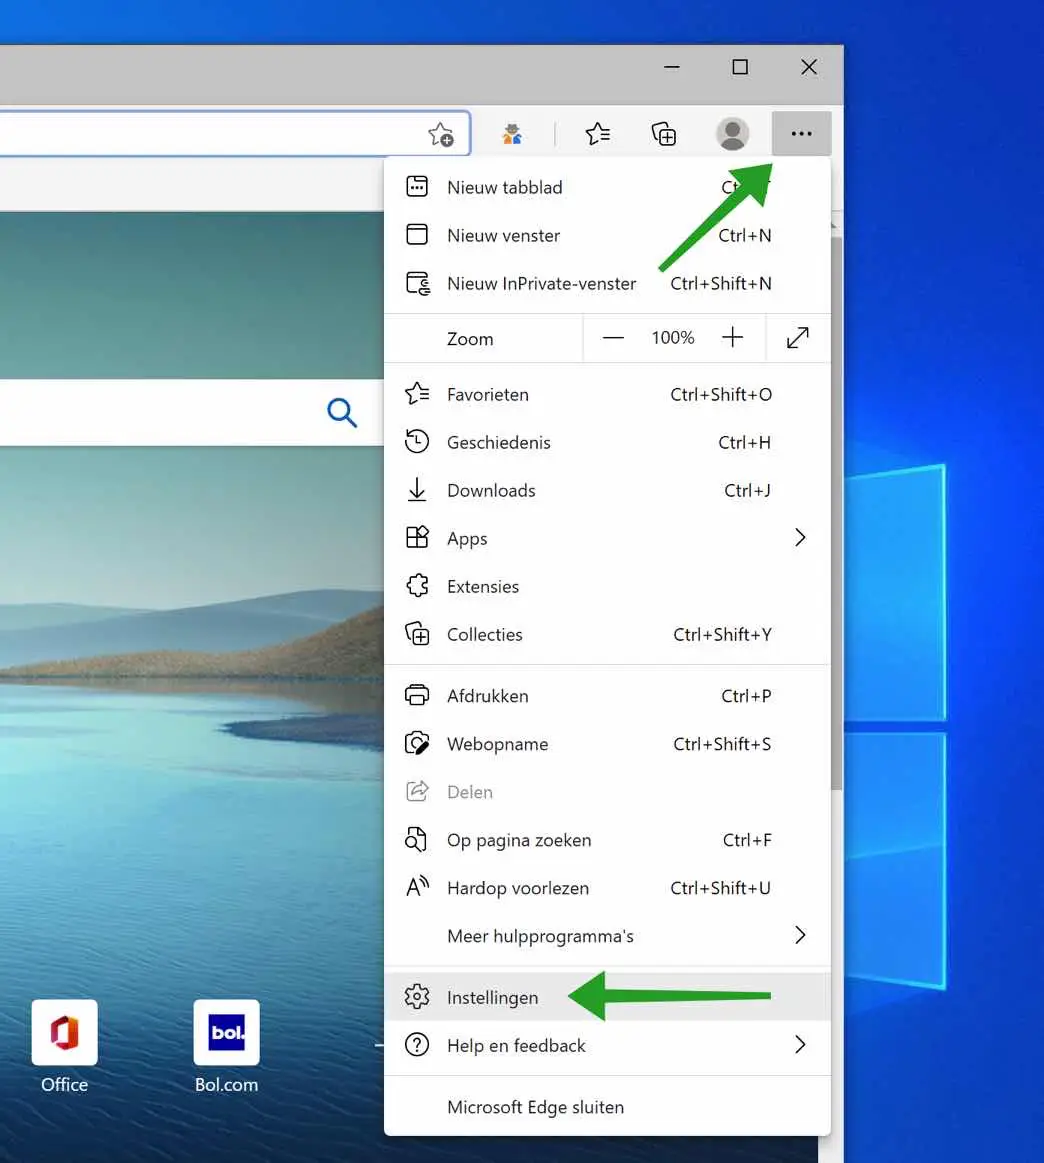The height and width of the screenshot is (1163, 1044).
Task: Click the printer icon beside Afdrukken
Action: point(417,695)
